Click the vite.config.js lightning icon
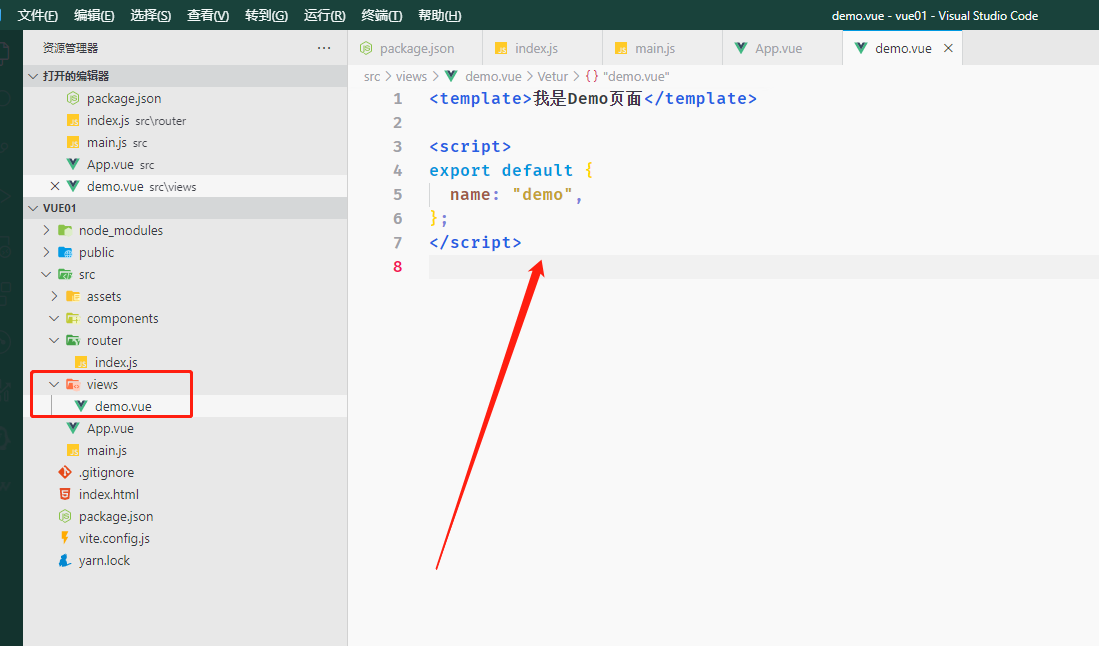Image resolution: width=1099 pixels, height=646 pixels. [65, 538]
